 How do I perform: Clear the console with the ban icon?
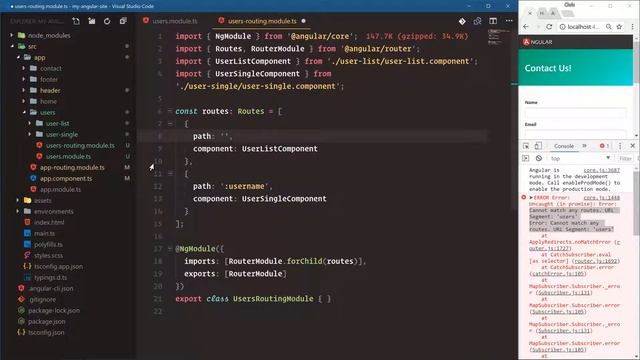[539, 158]
